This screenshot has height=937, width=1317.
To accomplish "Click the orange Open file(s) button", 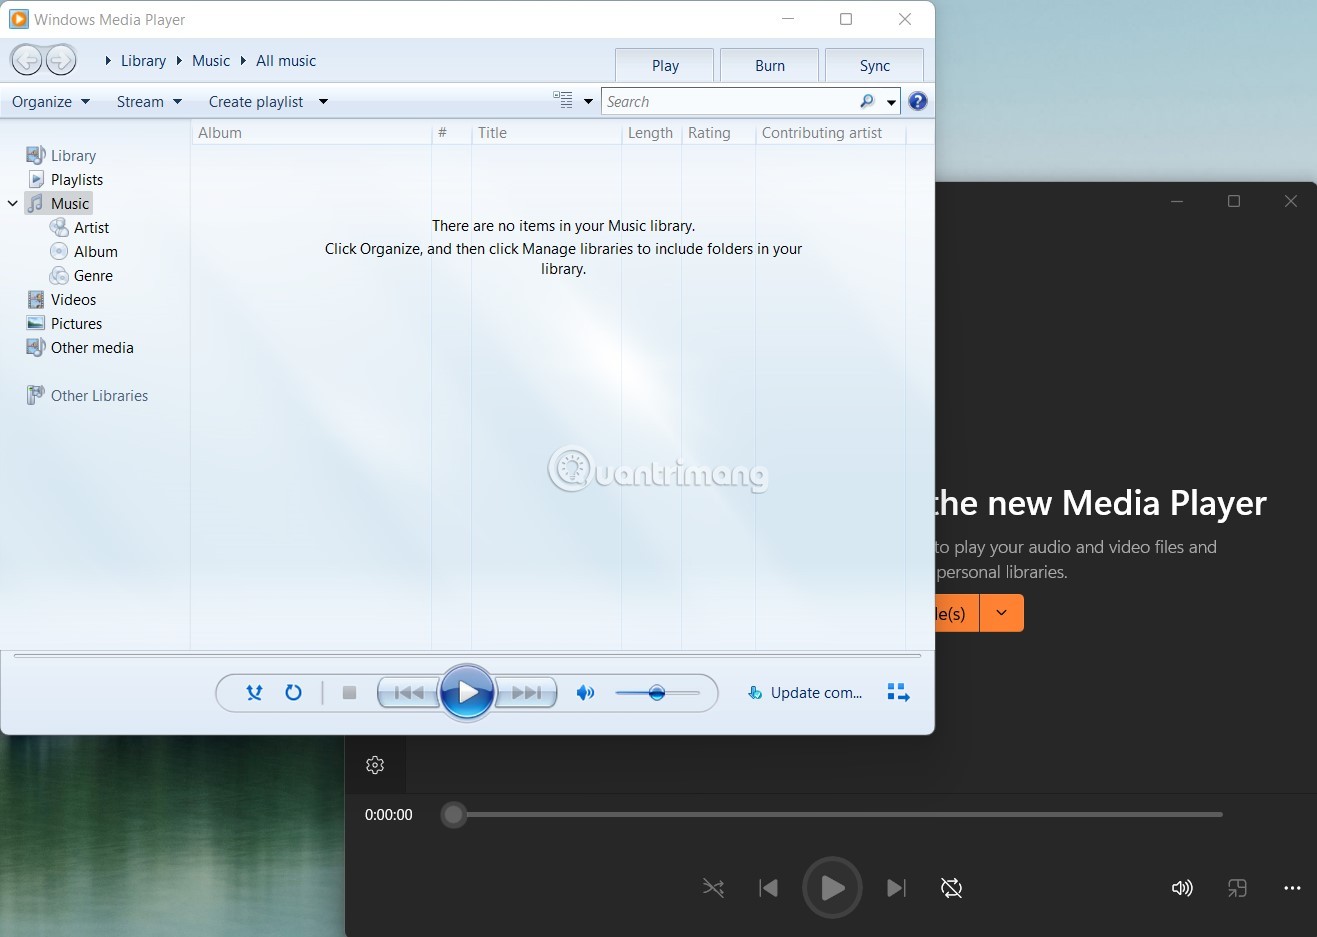I will 957,613.
